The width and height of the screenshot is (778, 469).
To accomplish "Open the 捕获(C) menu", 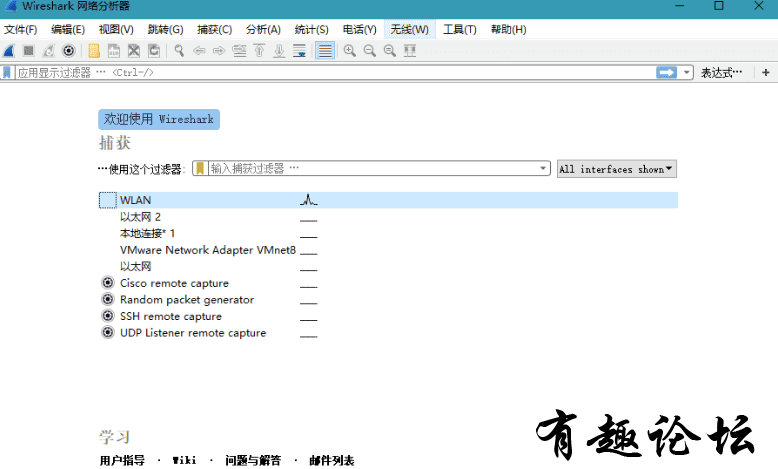I will click(214, 29).
